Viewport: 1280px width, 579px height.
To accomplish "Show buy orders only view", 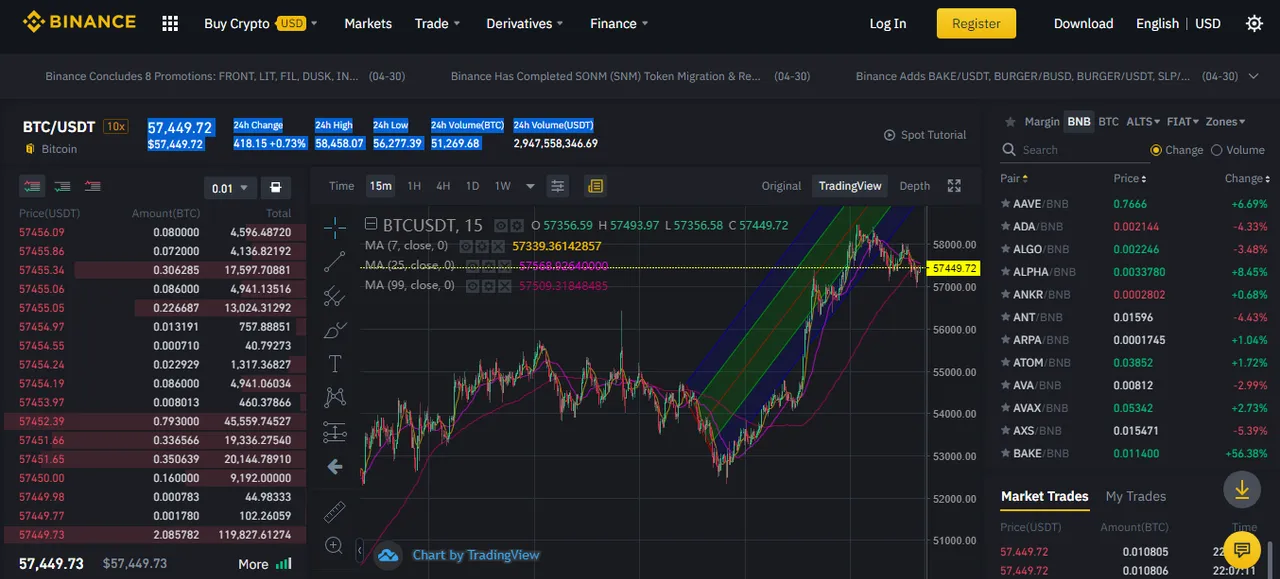I will (62, 186).
